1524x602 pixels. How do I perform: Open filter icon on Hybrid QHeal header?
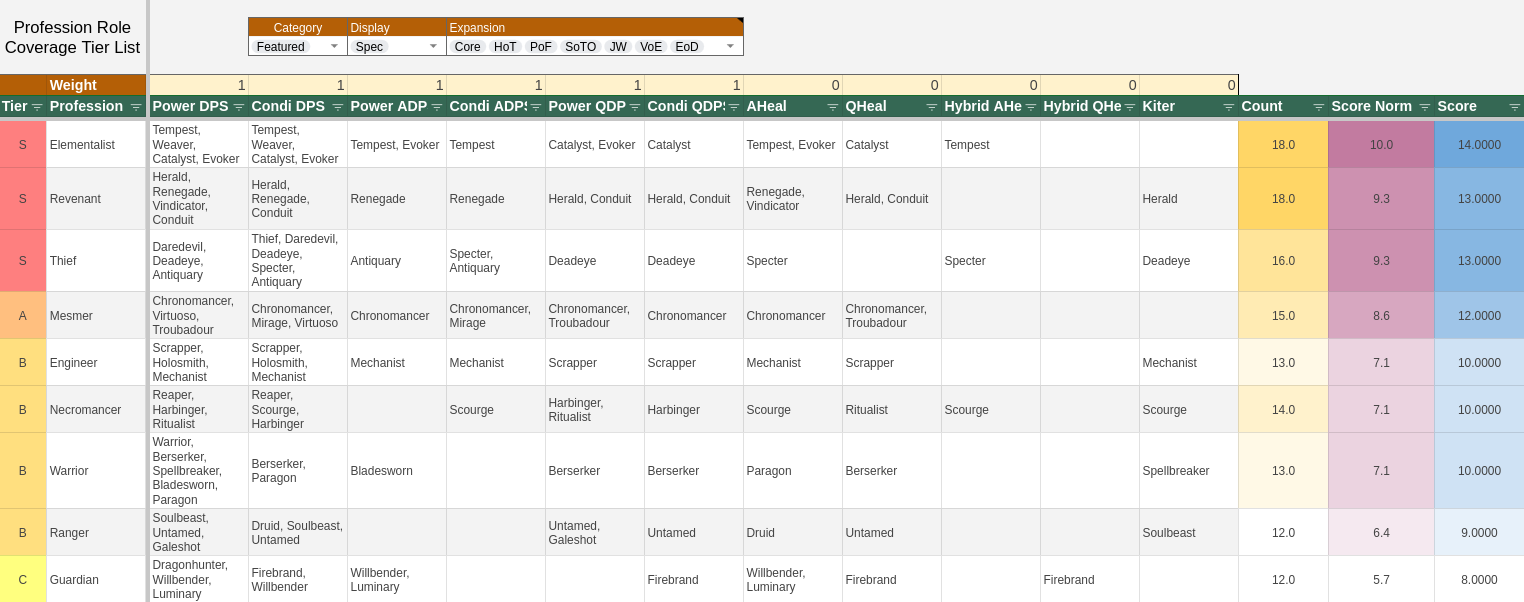pyautogui.click(x=1130, y=107)
